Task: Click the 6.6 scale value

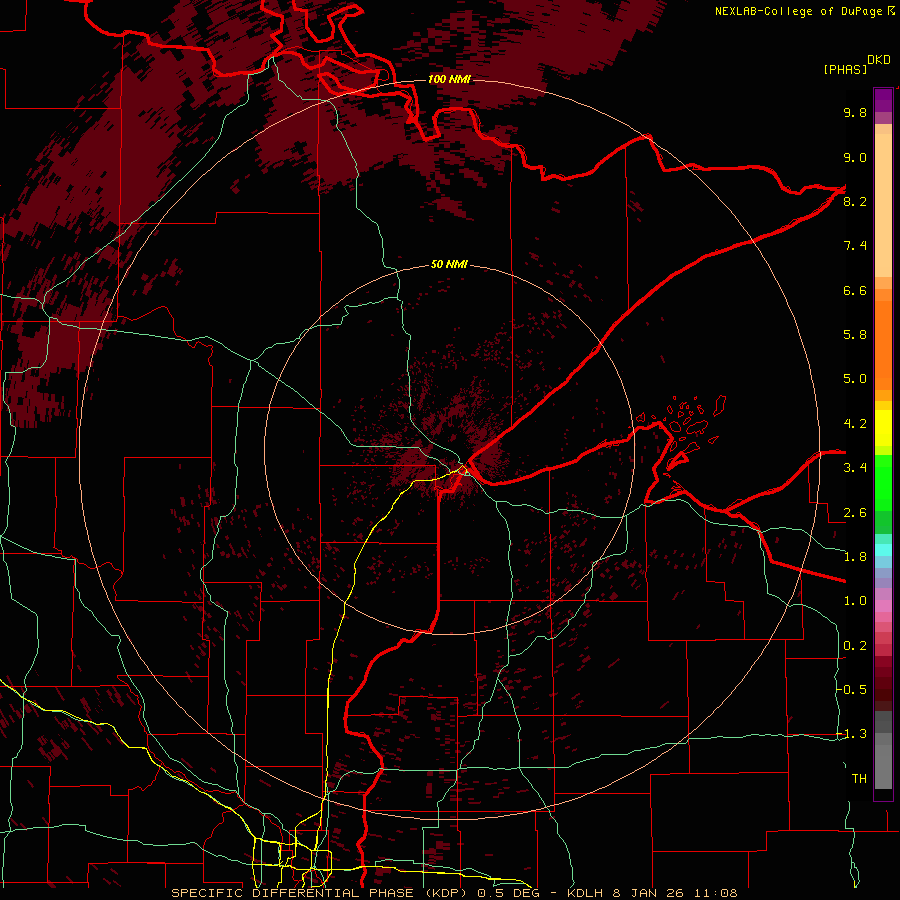Action: pos(855,290)
